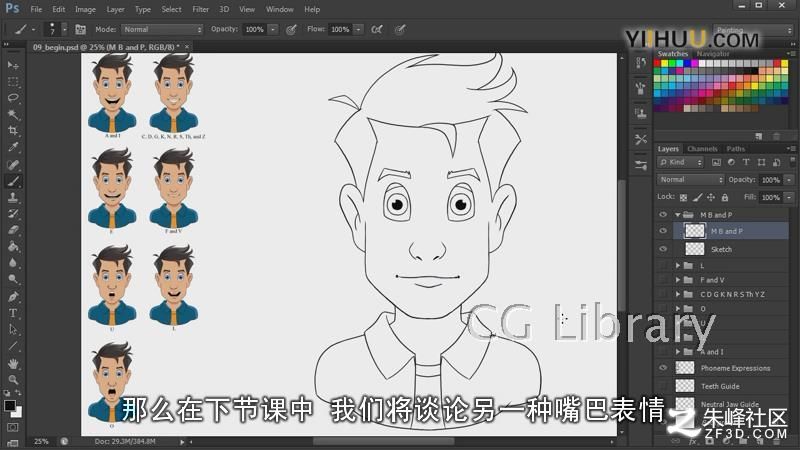Select the Brush tool in toolbox
Screen dimensions: 800x450
13,181
